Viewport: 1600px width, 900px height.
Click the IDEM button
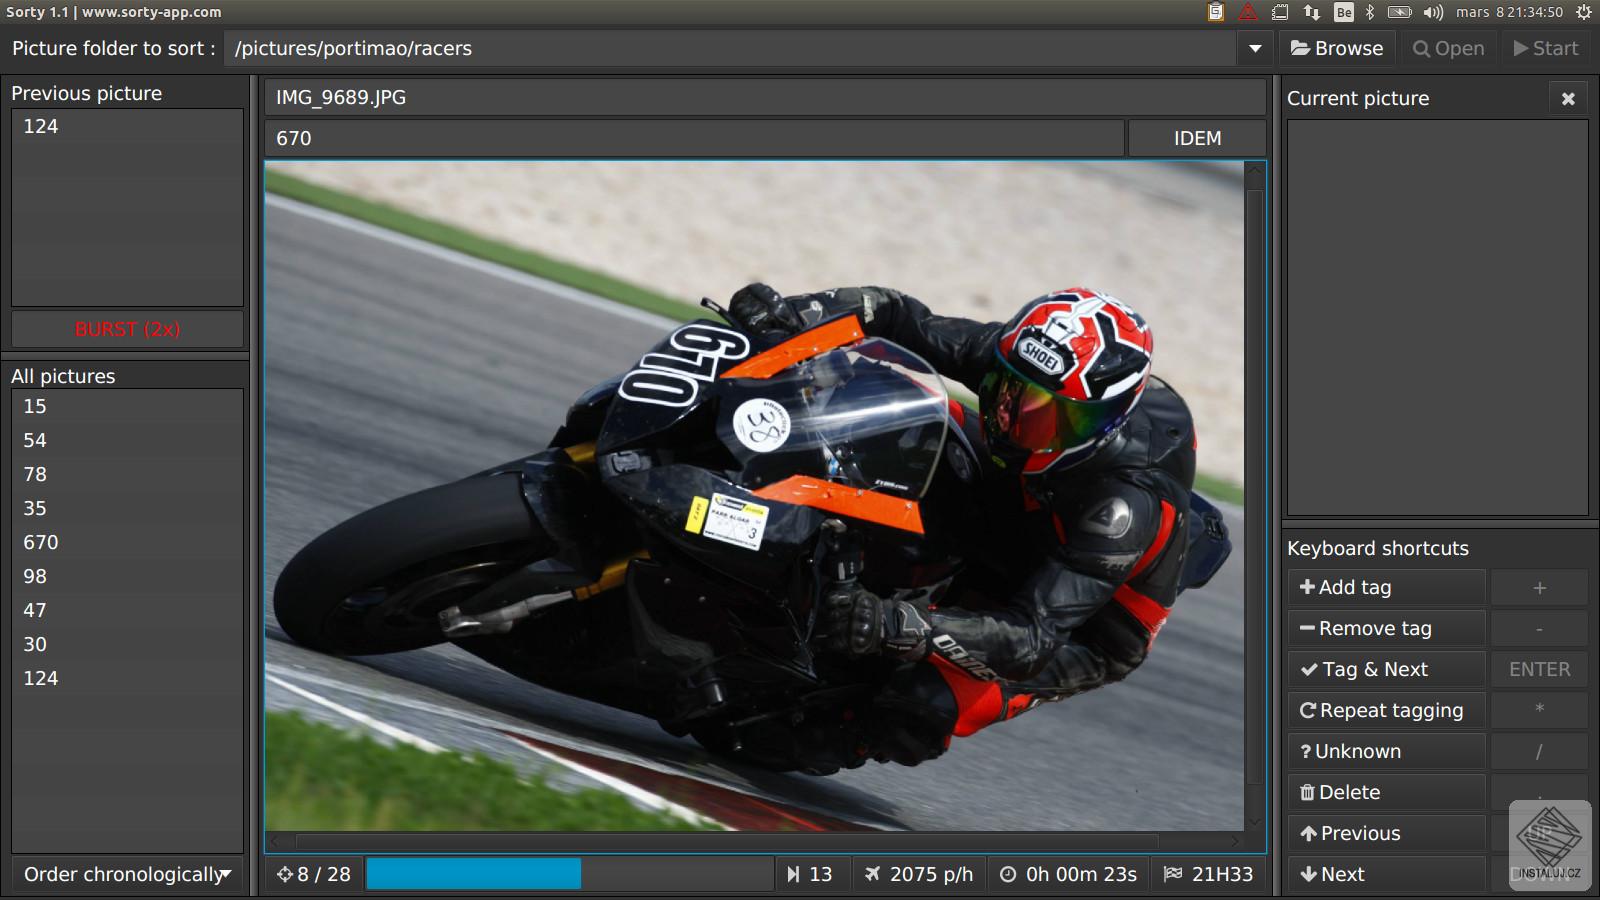pos(1197,138)
